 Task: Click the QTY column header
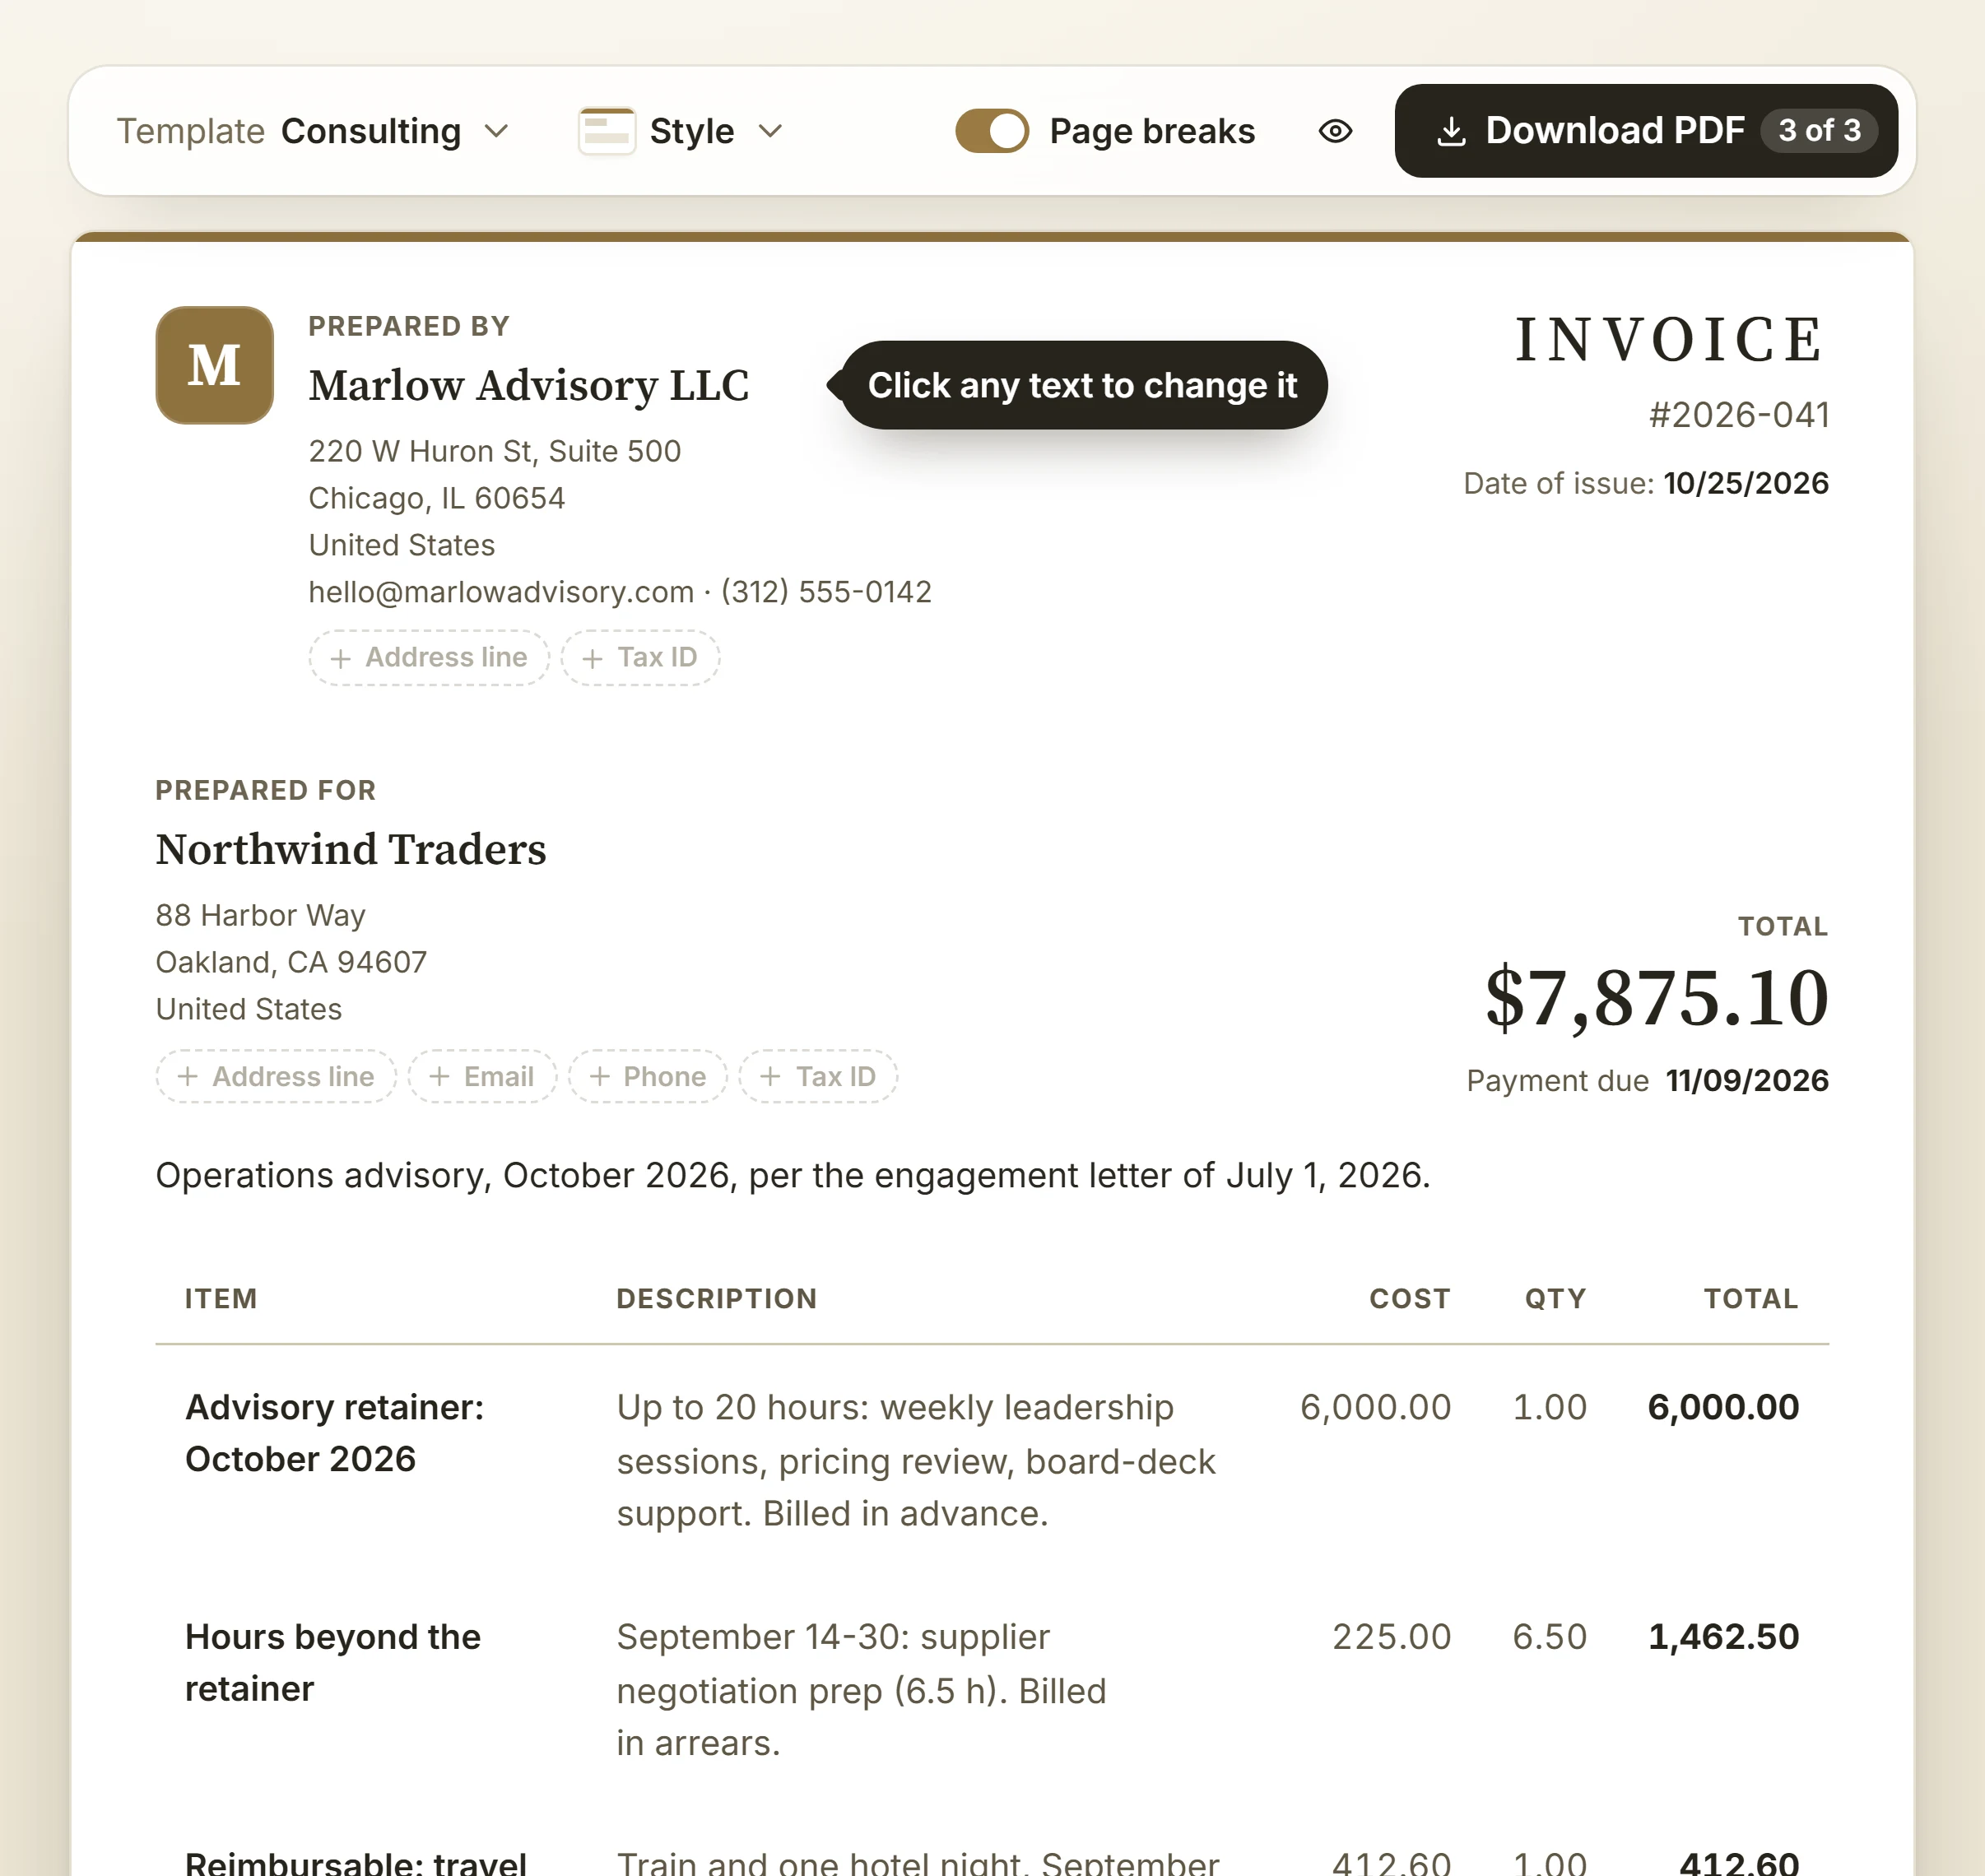click(1556, 1298)
